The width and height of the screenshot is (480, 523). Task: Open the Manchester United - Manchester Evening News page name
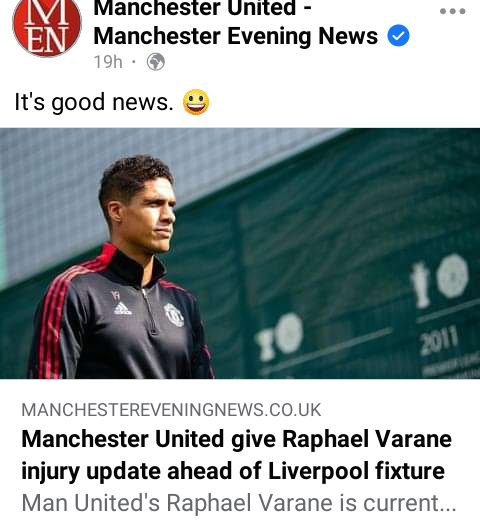[x=235, y=22]
